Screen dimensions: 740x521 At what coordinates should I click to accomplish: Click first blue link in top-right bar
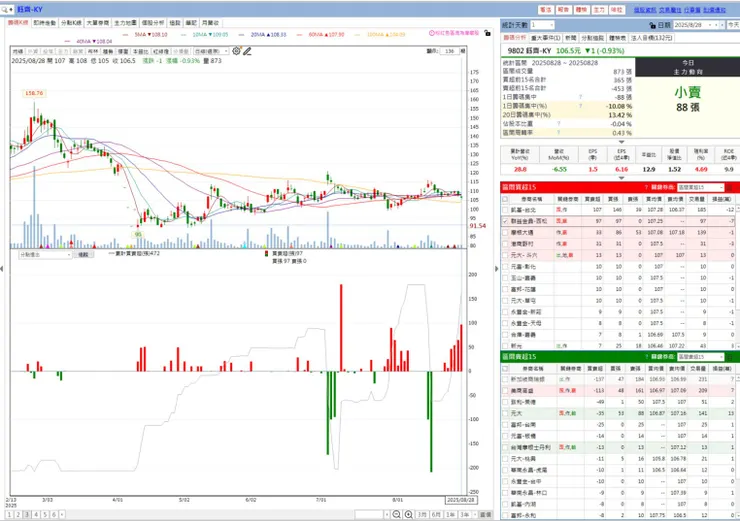(645, 9)
